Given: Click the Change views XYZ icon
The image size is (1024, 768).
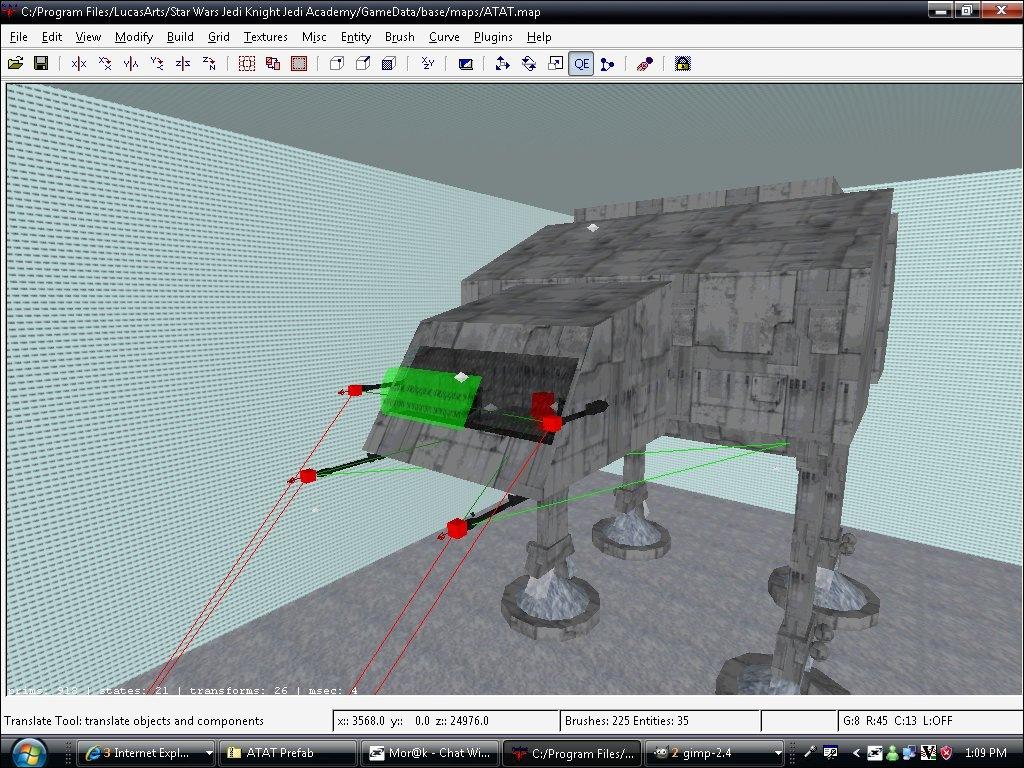Looking at the screenshot, I should point(428,64).
